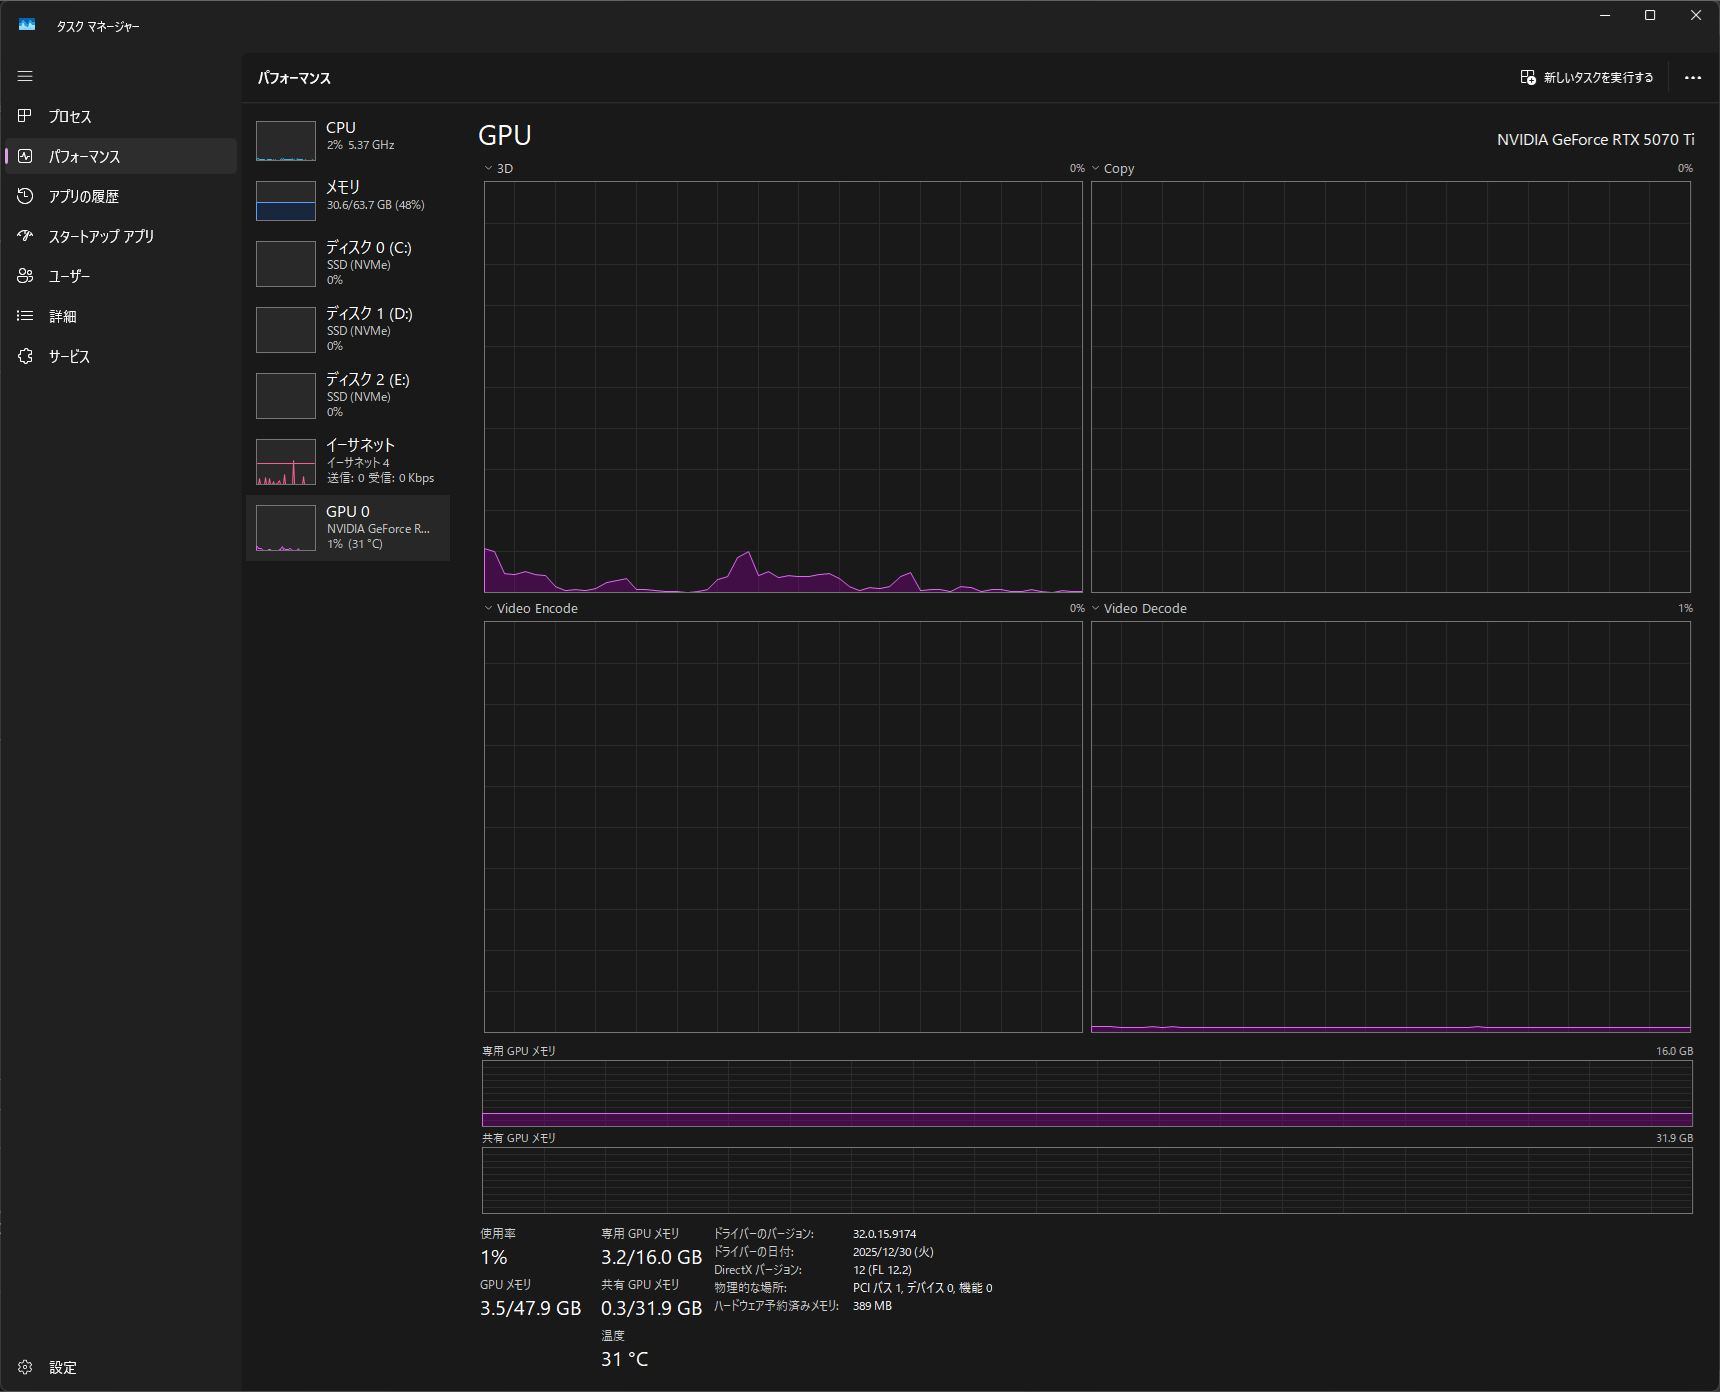Open 設定 gear icon at bottom

tap(25, 1367)
